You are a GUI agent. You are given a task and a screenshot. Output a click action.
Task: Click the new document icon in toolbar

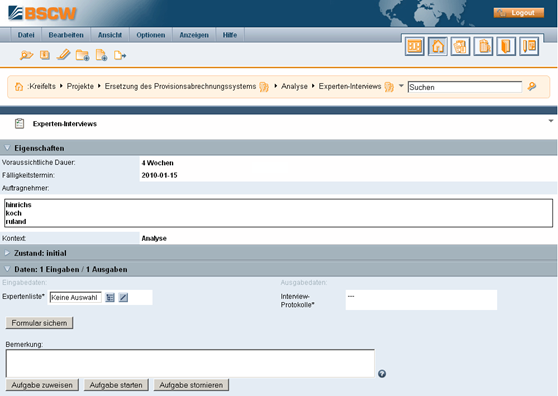(x=101, y=55)
